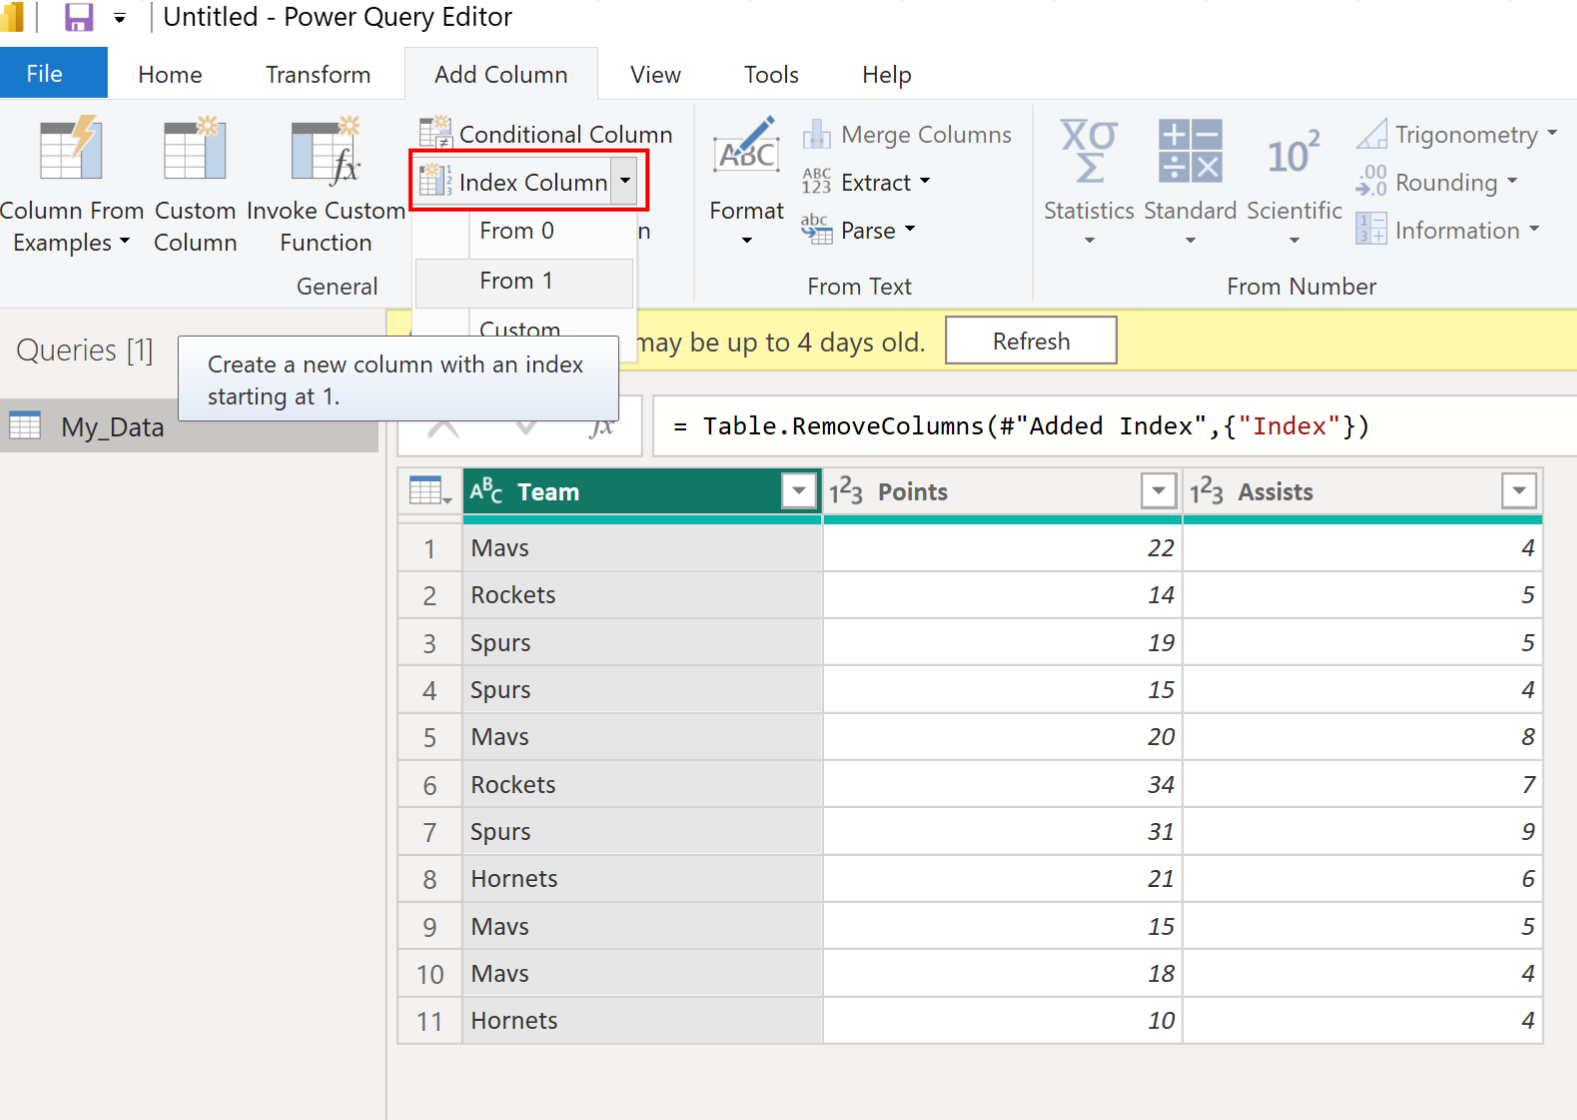1577x1120 pixels.
Task: Open the Format text tool
Action: click(x=746, y=180)
